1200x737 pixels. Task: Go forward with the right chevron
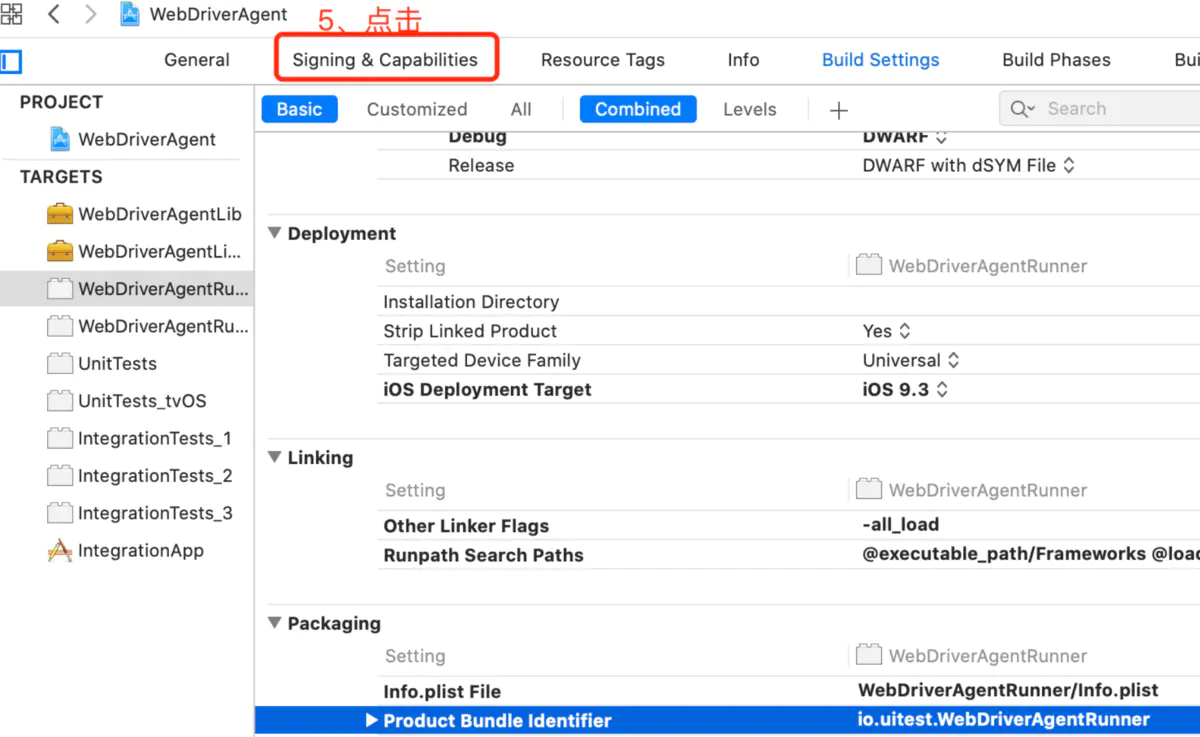pos(91,14)
